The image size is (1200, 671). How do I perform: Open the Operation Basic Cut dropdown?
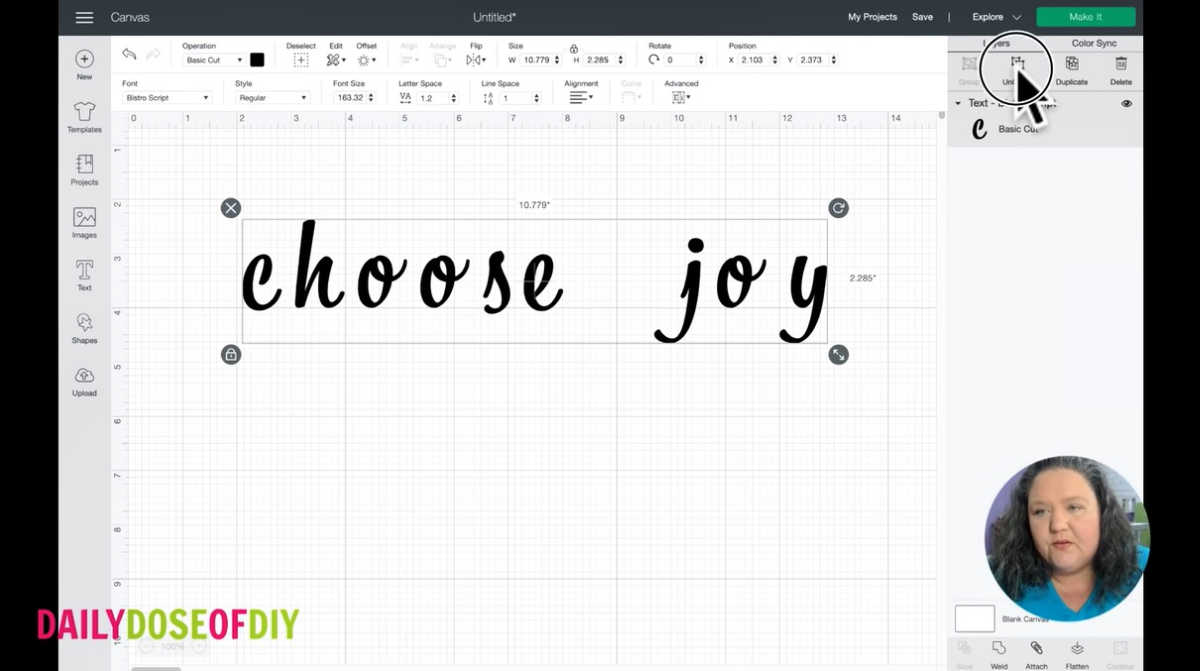[x=213, y=60]
